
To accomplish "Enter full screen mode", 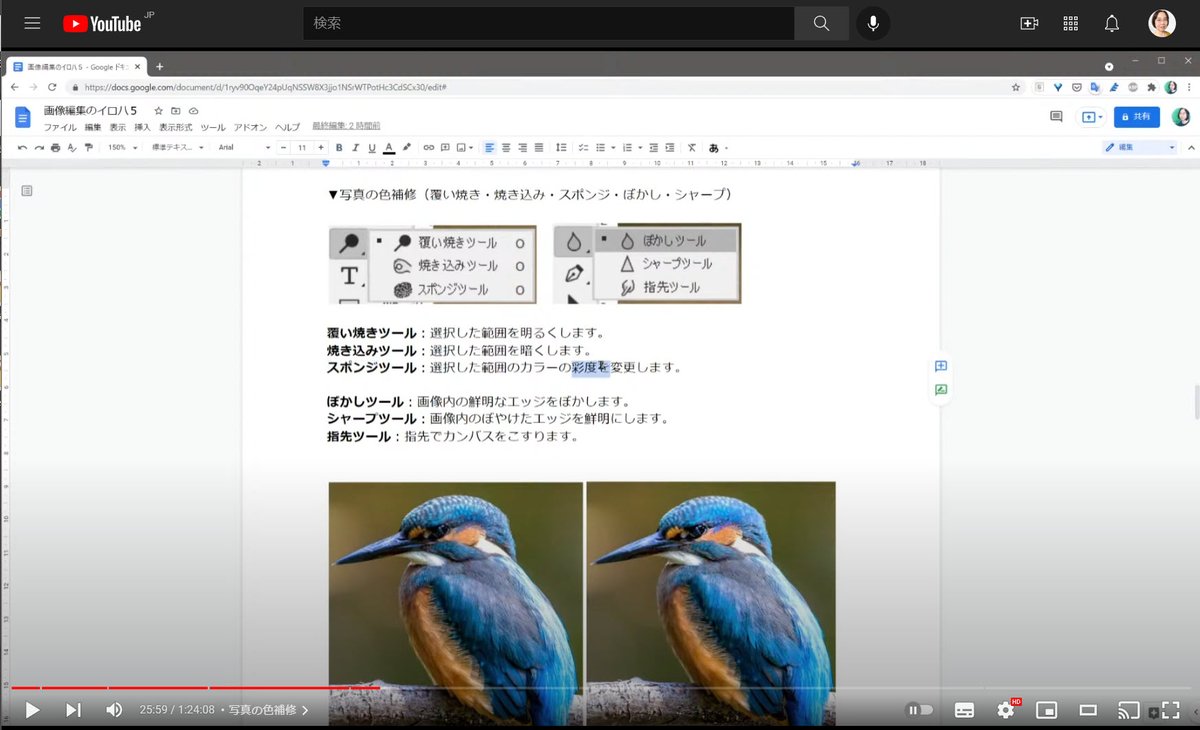I will tap(1171, 710).
